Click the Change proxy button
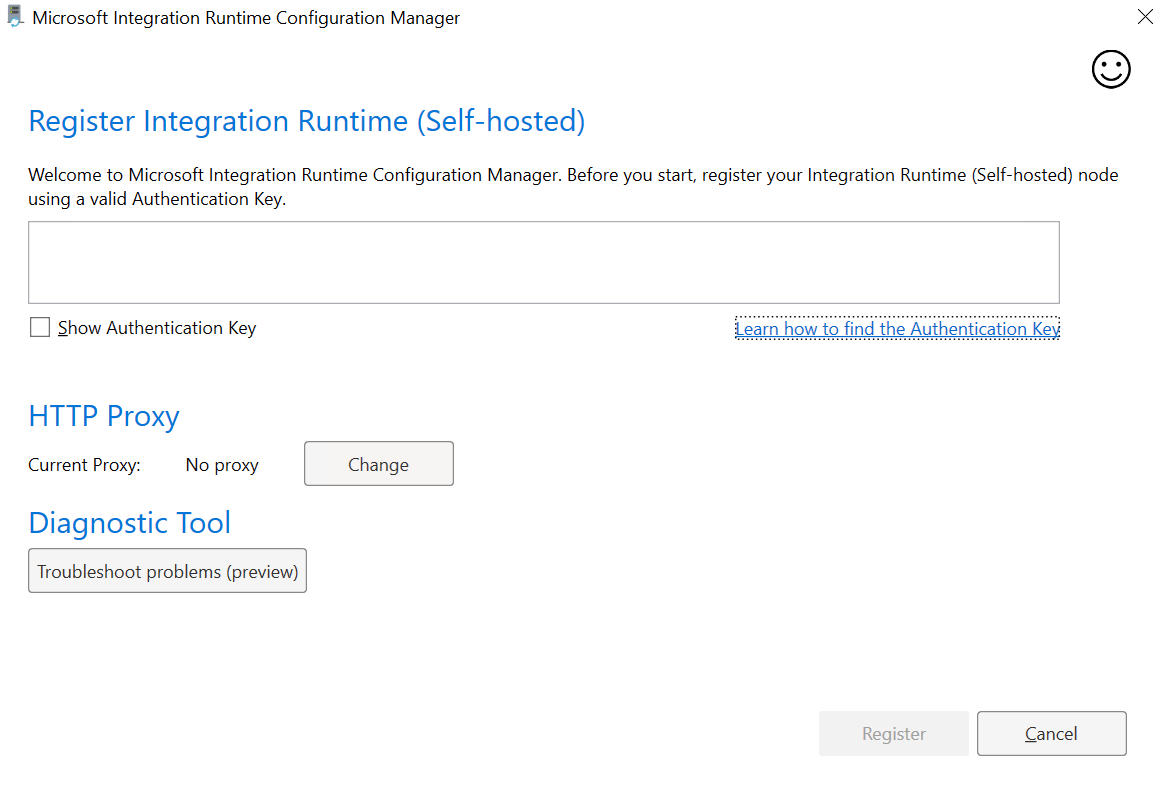The height and width of the screenshot is (801, 1162). (x=379, y=464)
